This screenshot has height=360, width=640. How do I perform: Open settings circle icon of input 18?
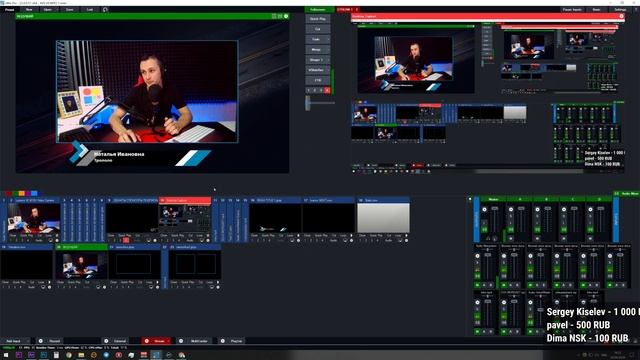[406, 240]
